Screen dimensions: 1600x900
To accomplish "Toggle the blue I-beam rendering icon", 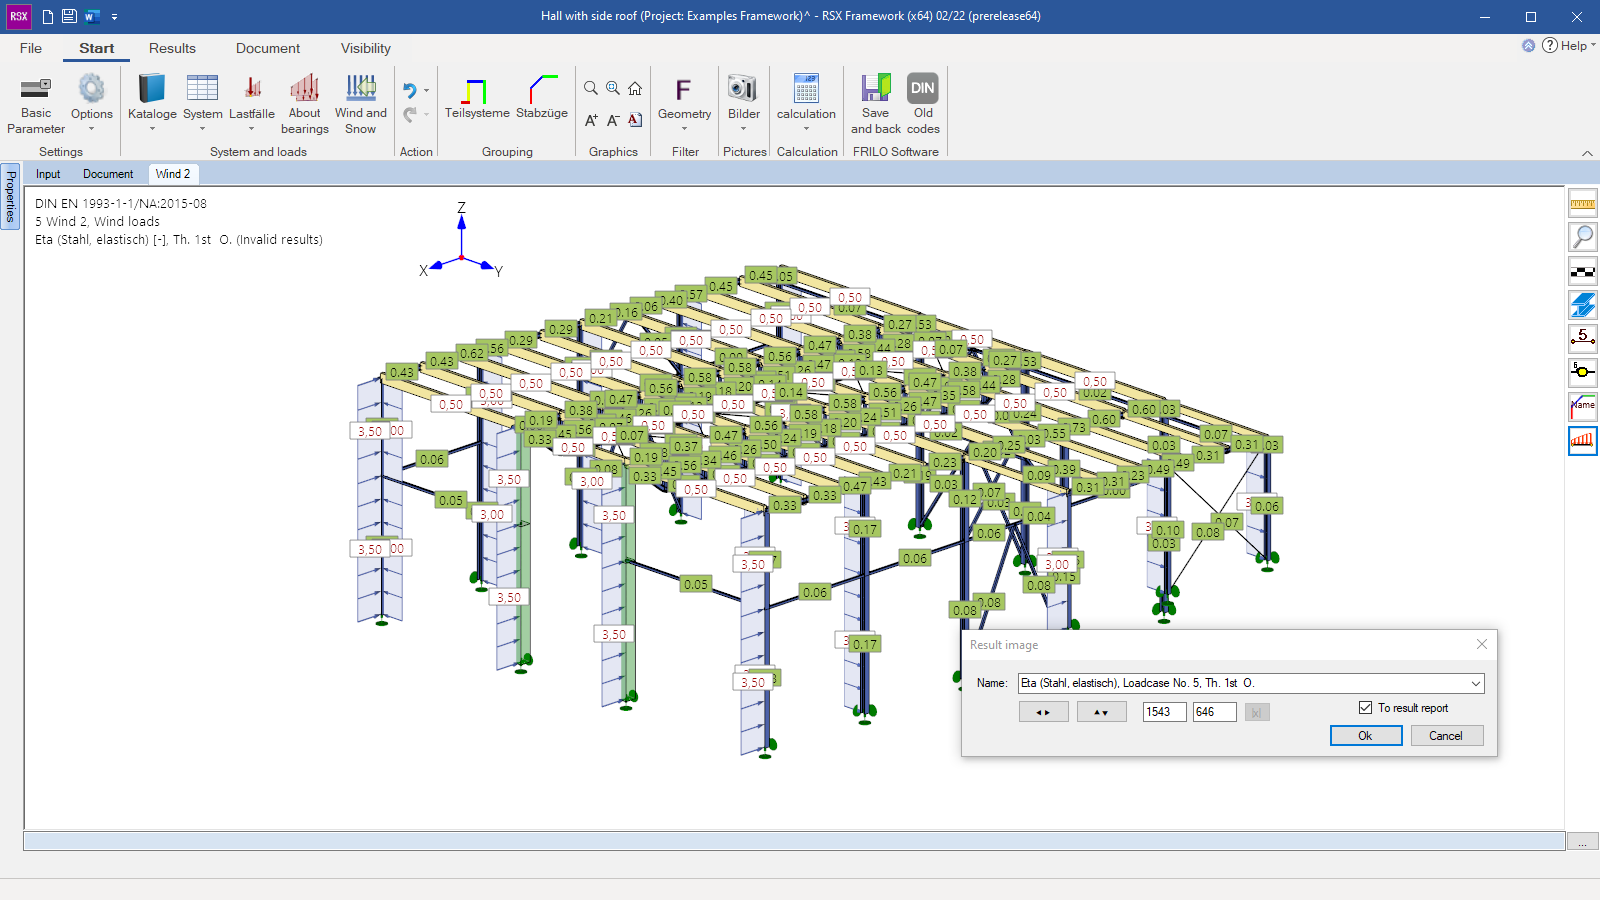I will (1583, 305).
